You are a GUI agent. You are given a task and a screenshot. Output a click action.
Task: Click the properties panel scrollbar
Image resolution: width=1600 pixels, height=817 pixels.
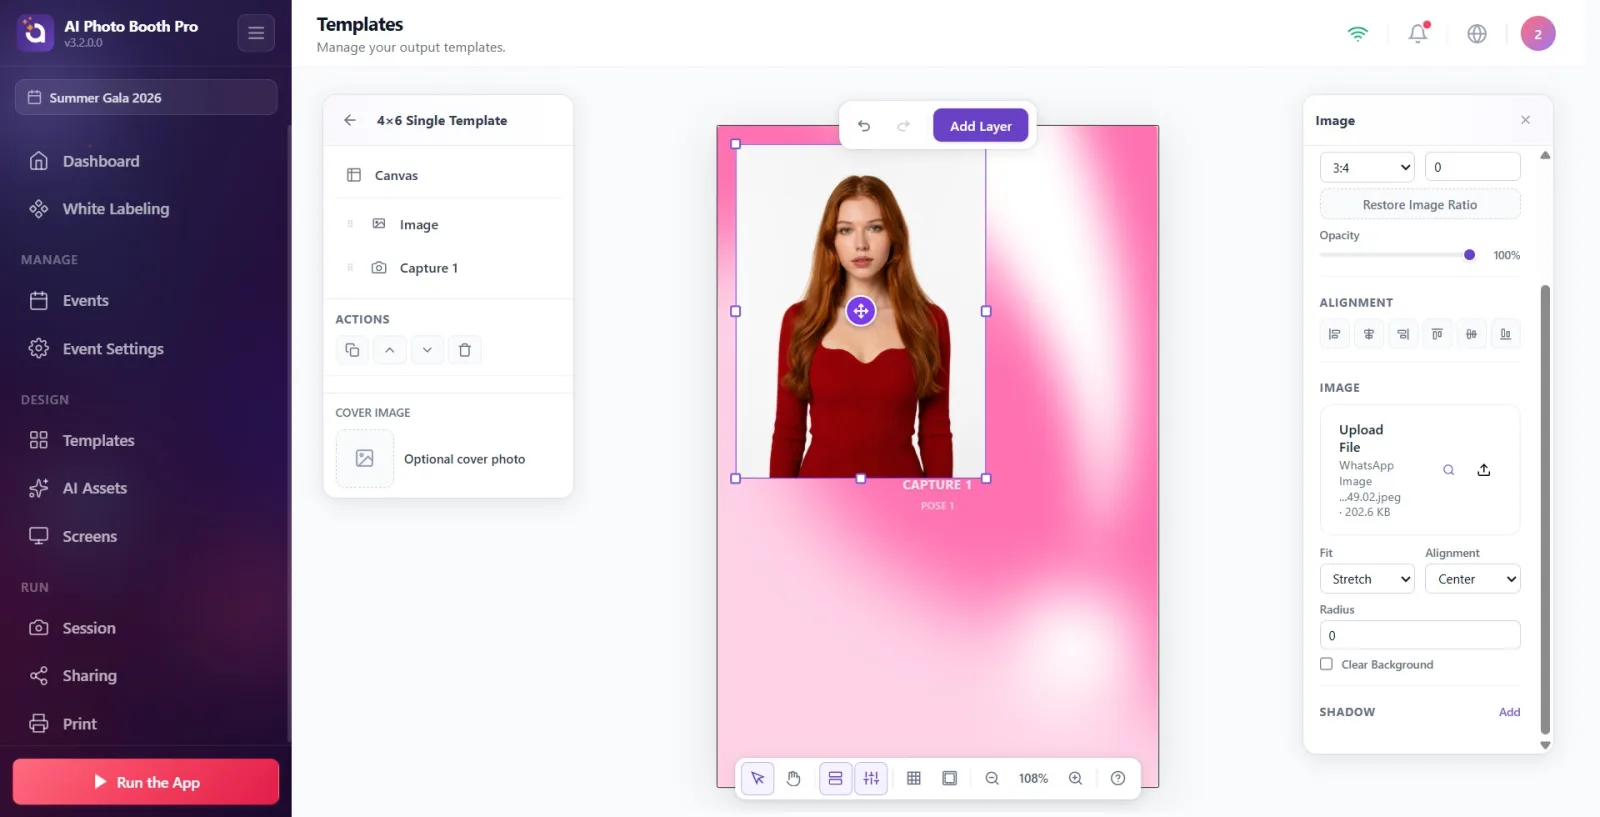(x=1545, y=510)
